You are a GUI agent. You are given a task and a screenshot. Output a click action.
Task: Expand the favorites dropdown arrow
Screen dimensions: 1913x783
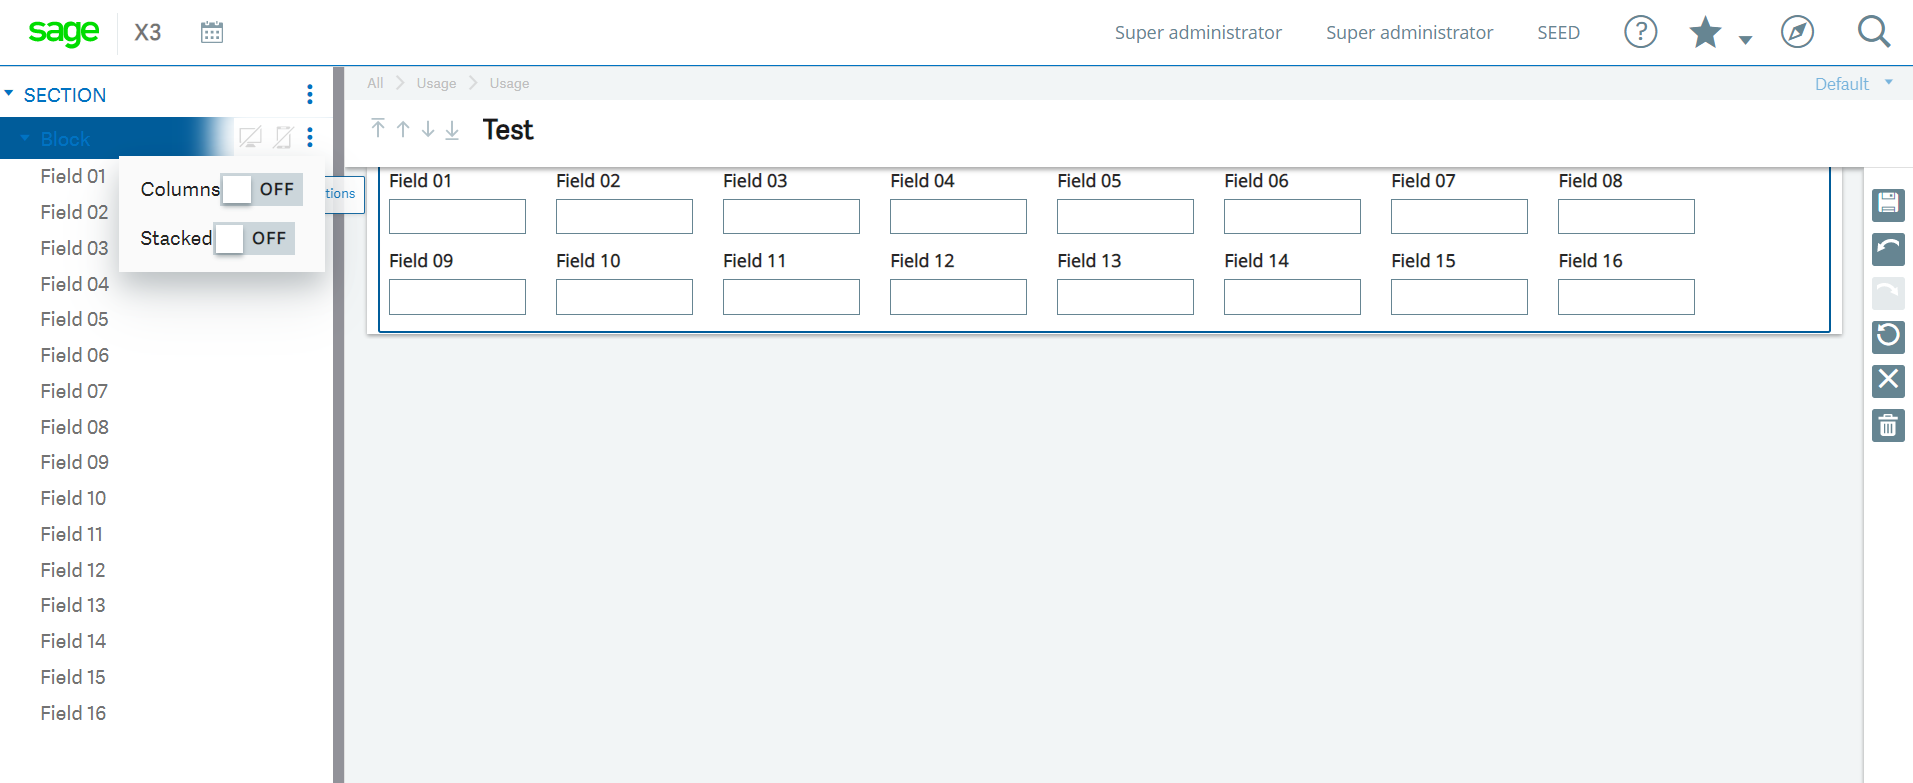[1746, 40]
